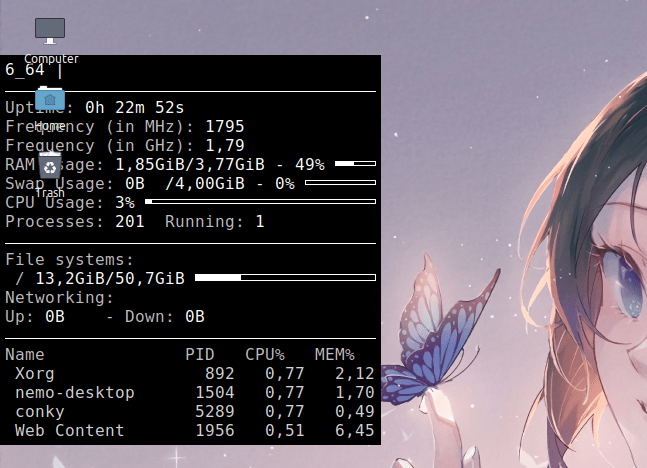Screen dimensions: 647x468
Task: Click the Processes count 201
Action: pos(129,221)
